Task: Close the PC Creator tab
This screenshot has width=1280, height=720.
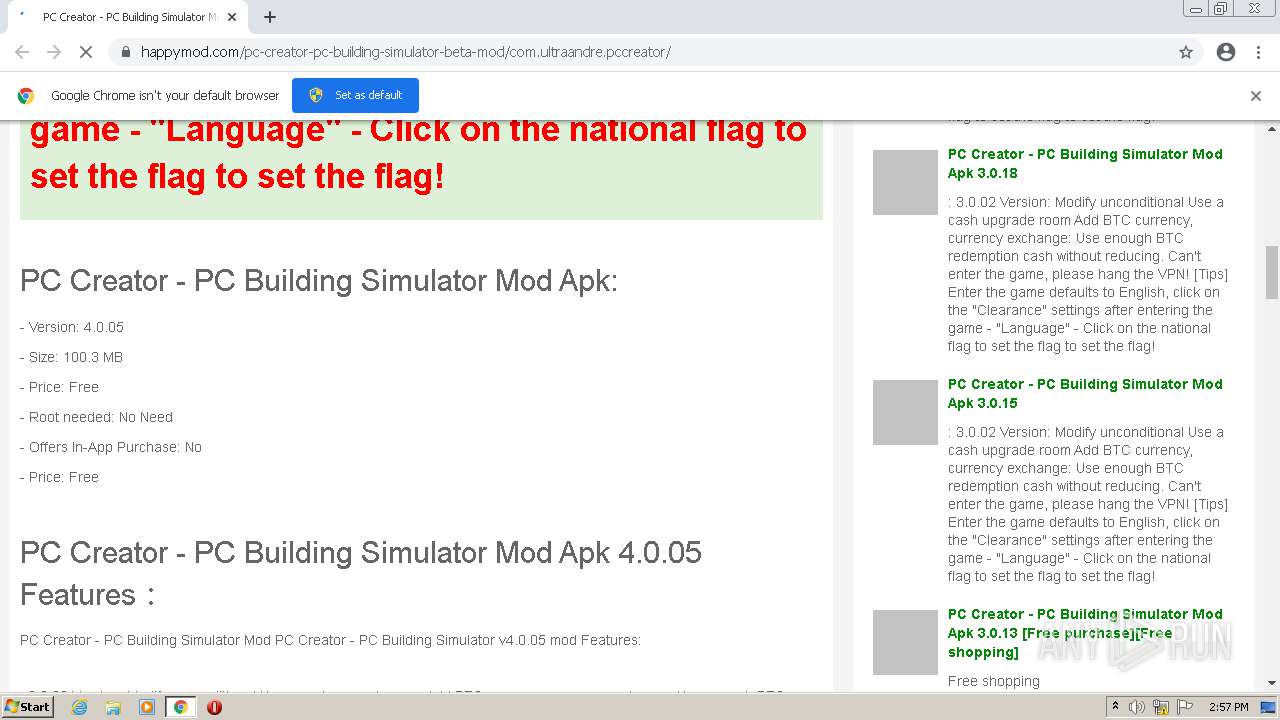Action: pos(232,17)
